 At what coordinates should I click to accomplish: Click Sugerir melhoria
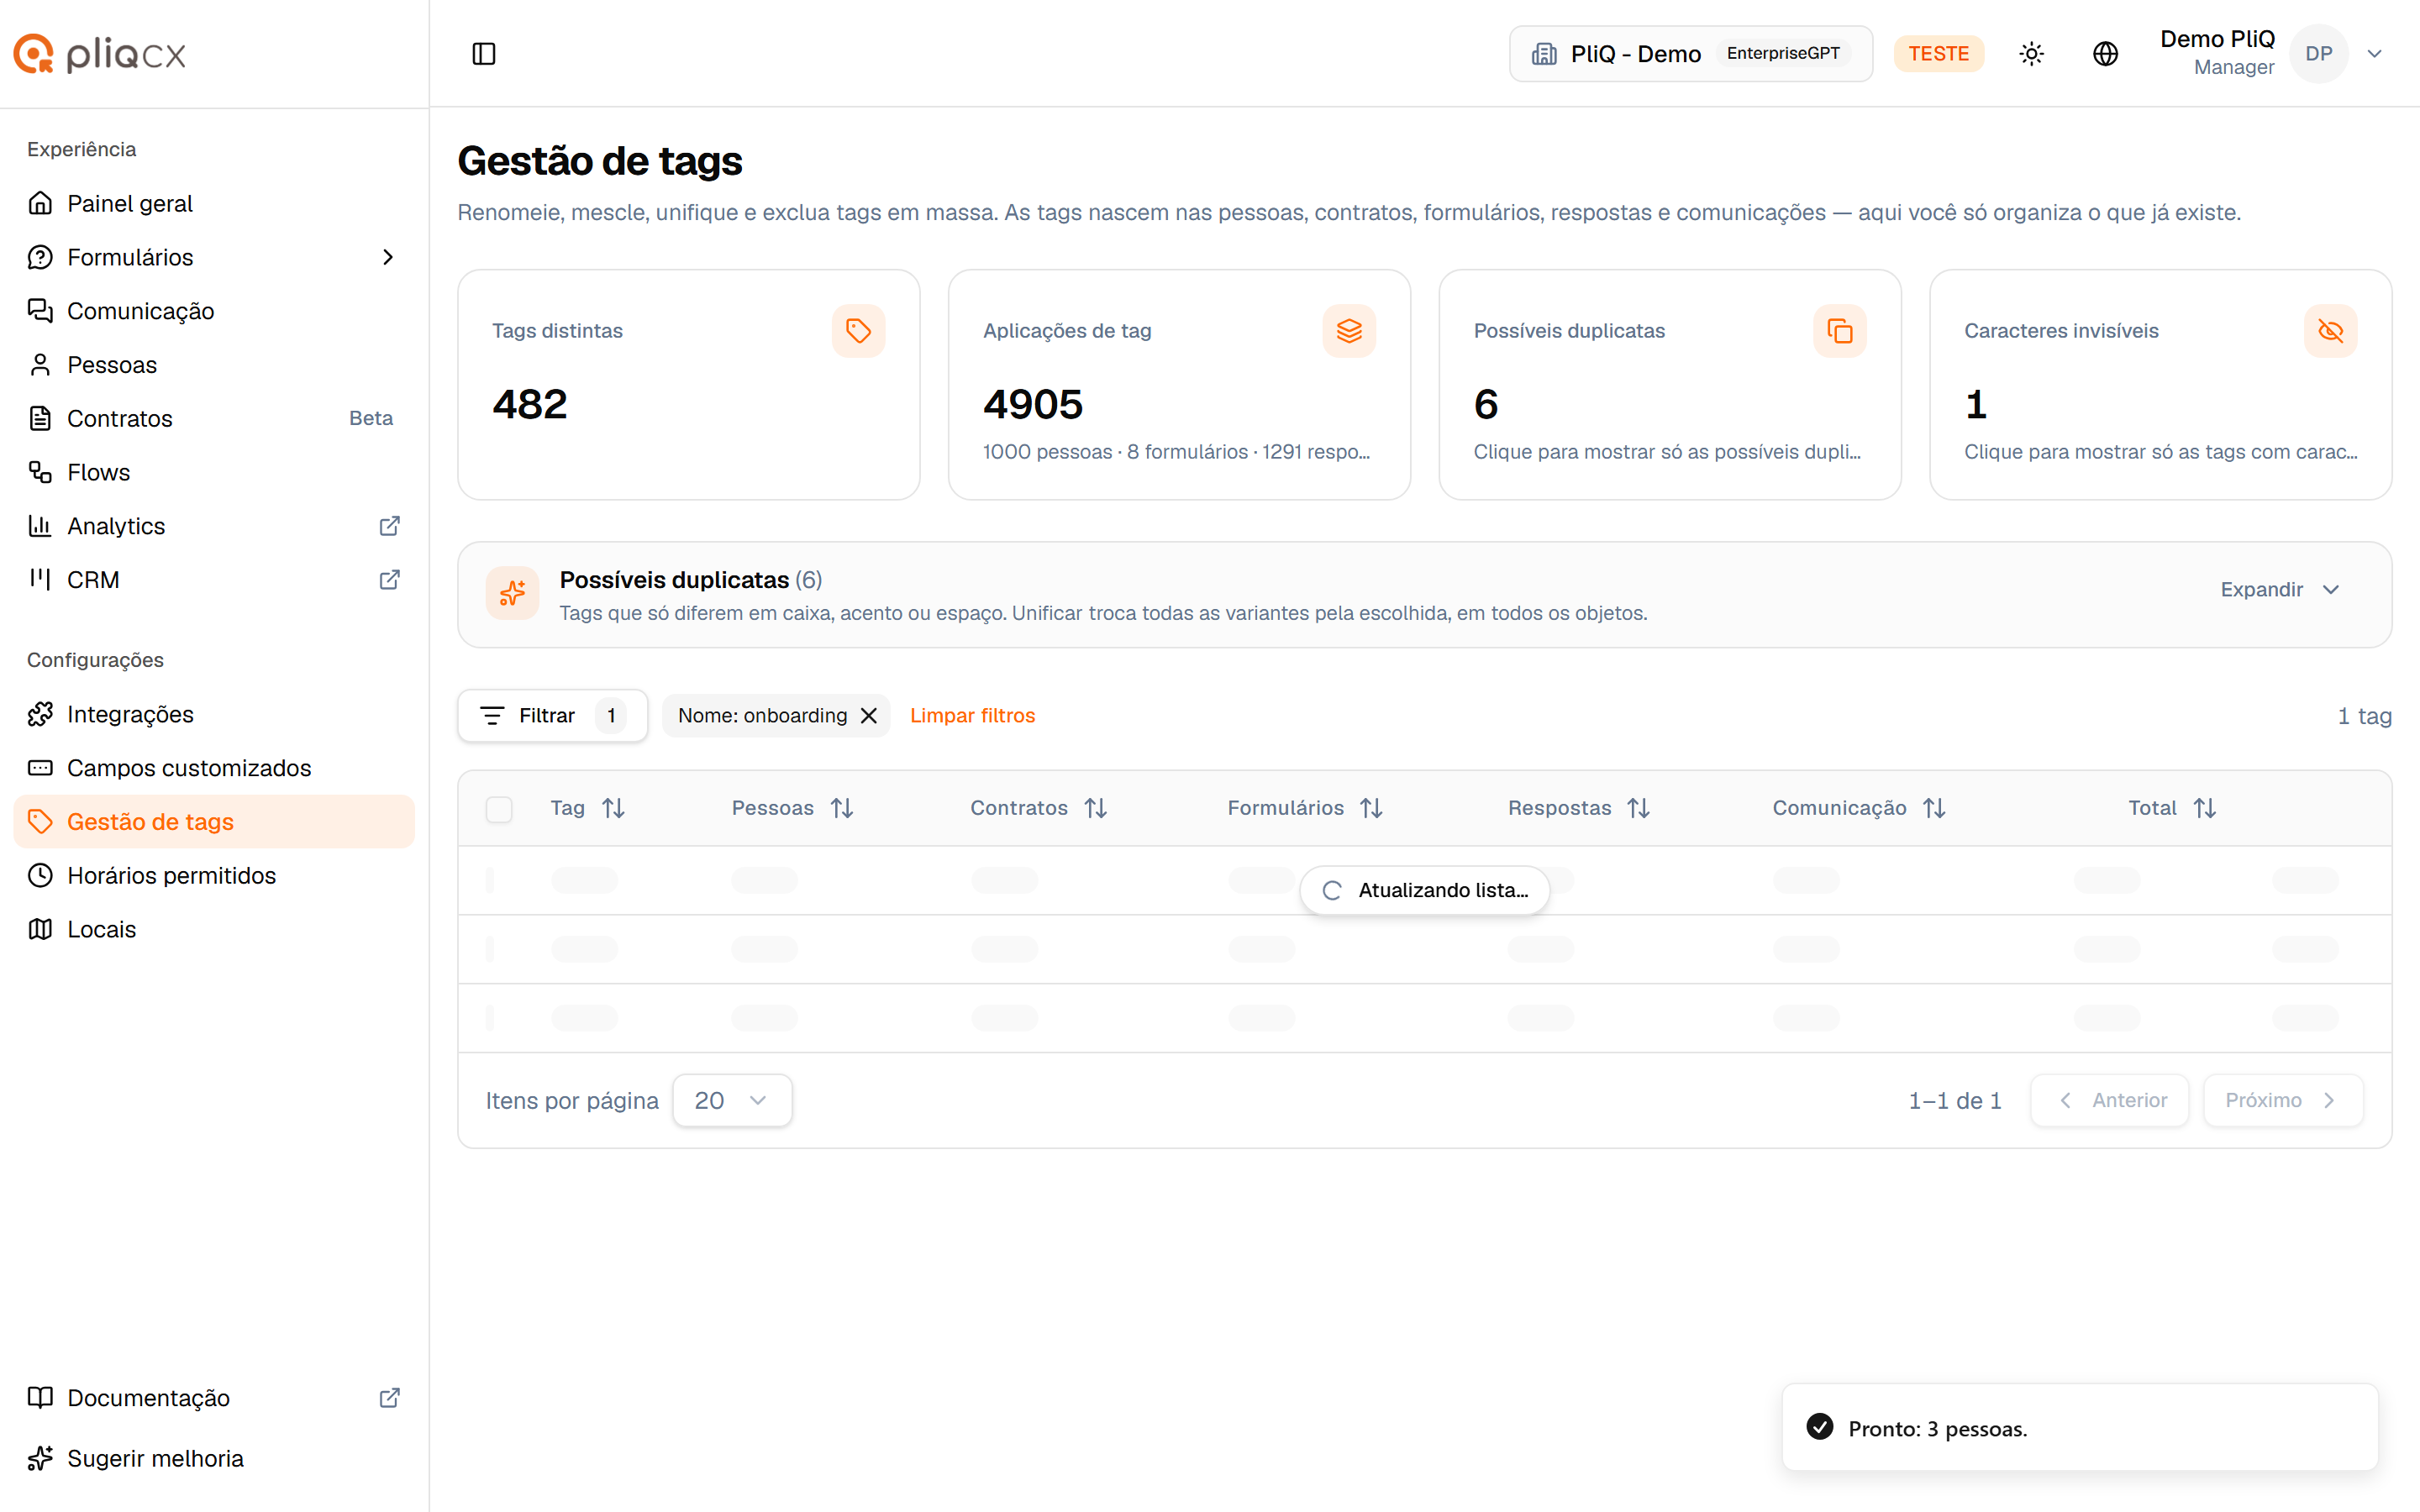pos(214,1459)
